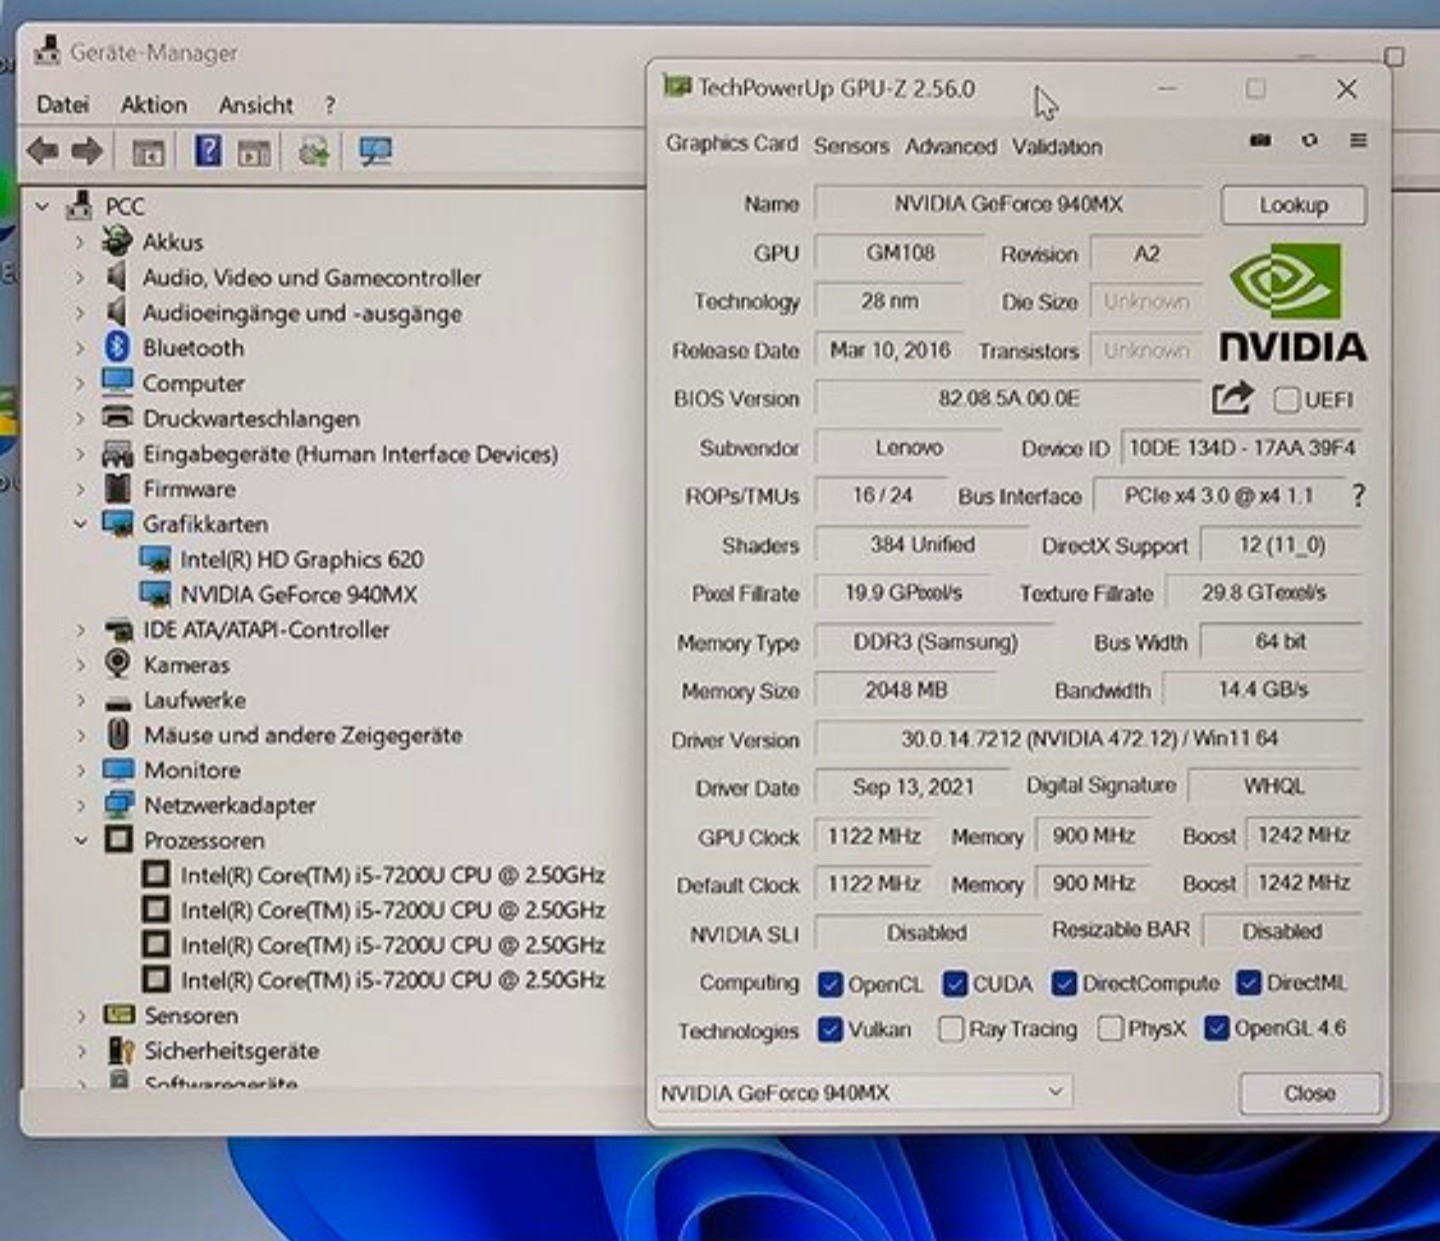
Task: Open the Datei menu
Action: pos(62,105)
